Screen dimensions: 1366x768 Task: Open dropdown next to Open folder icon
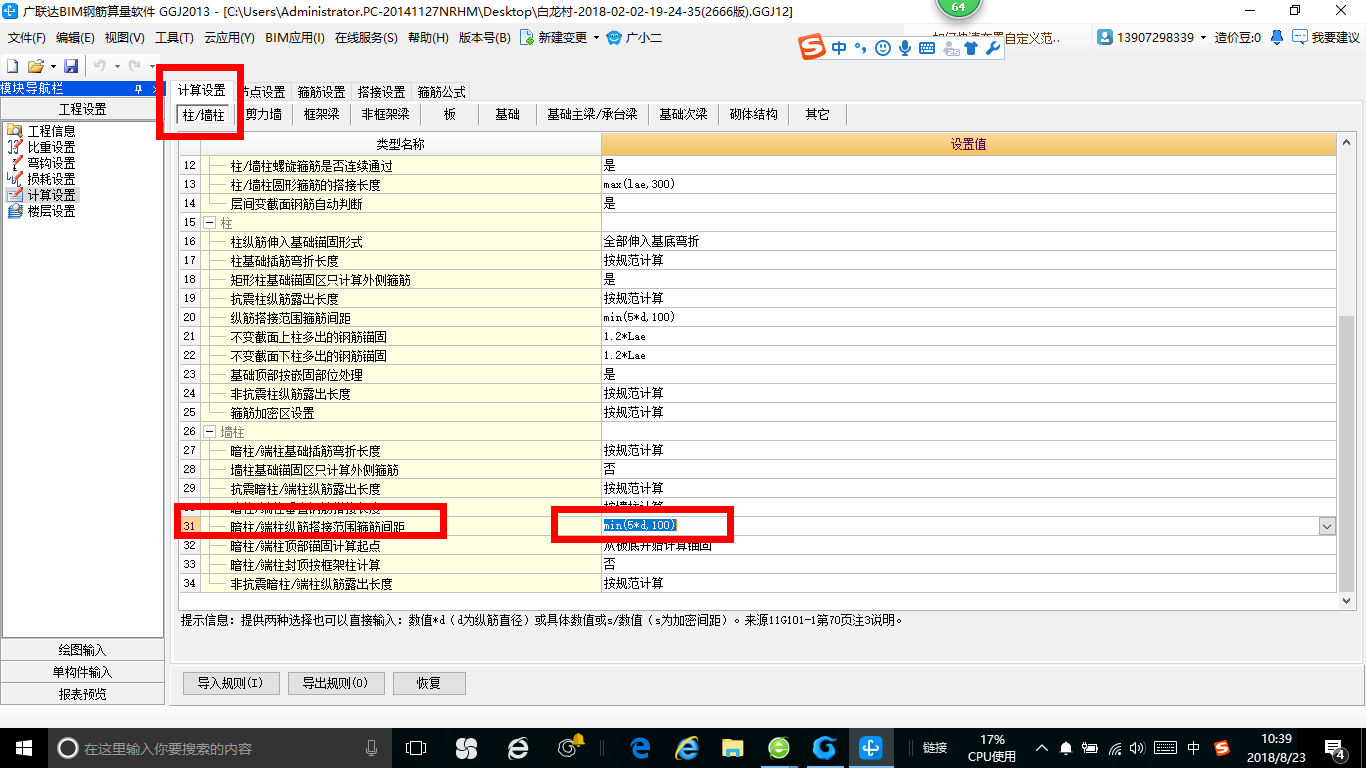tap(51, 66)
